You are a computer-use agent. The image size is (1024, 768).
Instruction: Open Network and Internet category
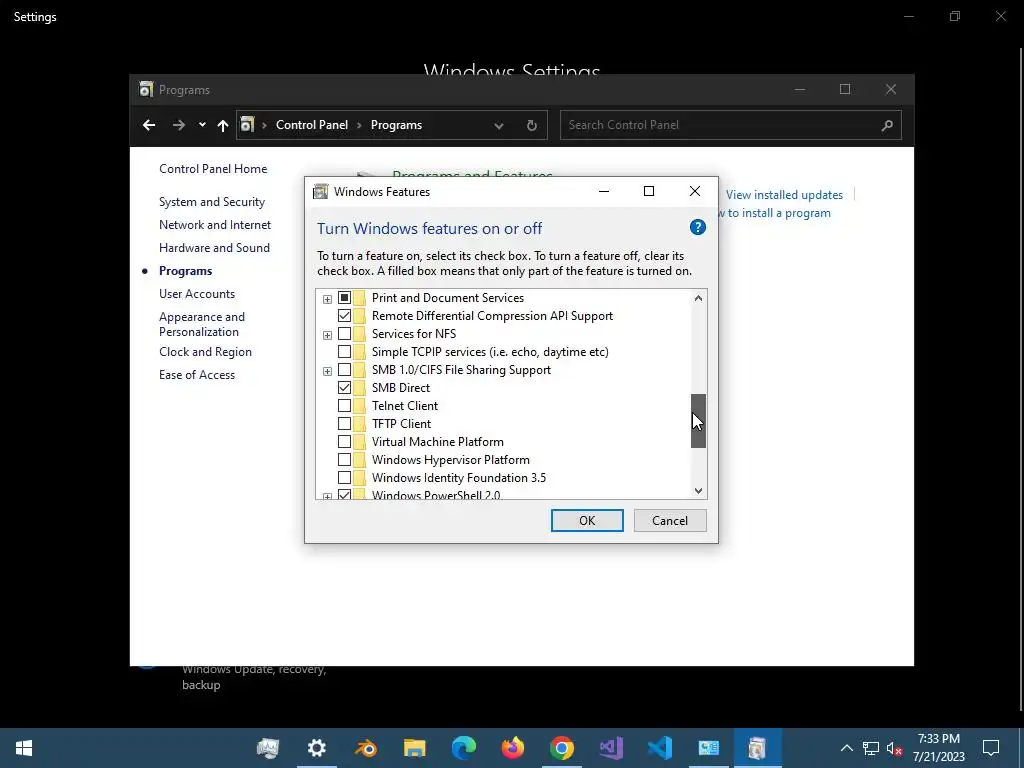(x=215, y=225)
